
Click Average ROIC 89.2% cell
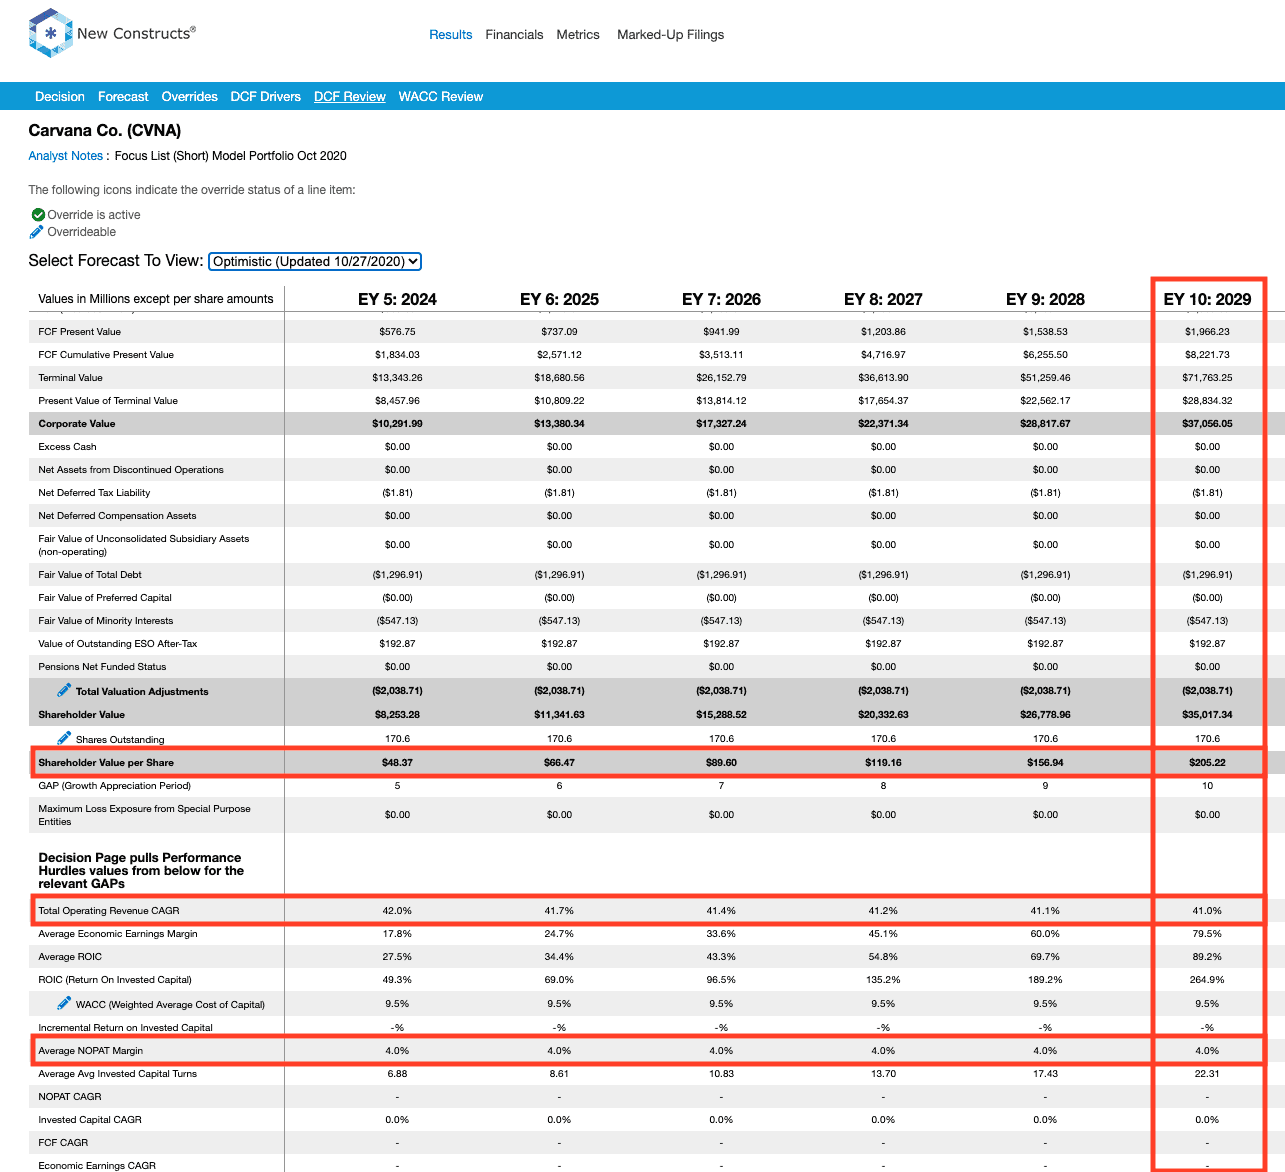[1207, 956]
